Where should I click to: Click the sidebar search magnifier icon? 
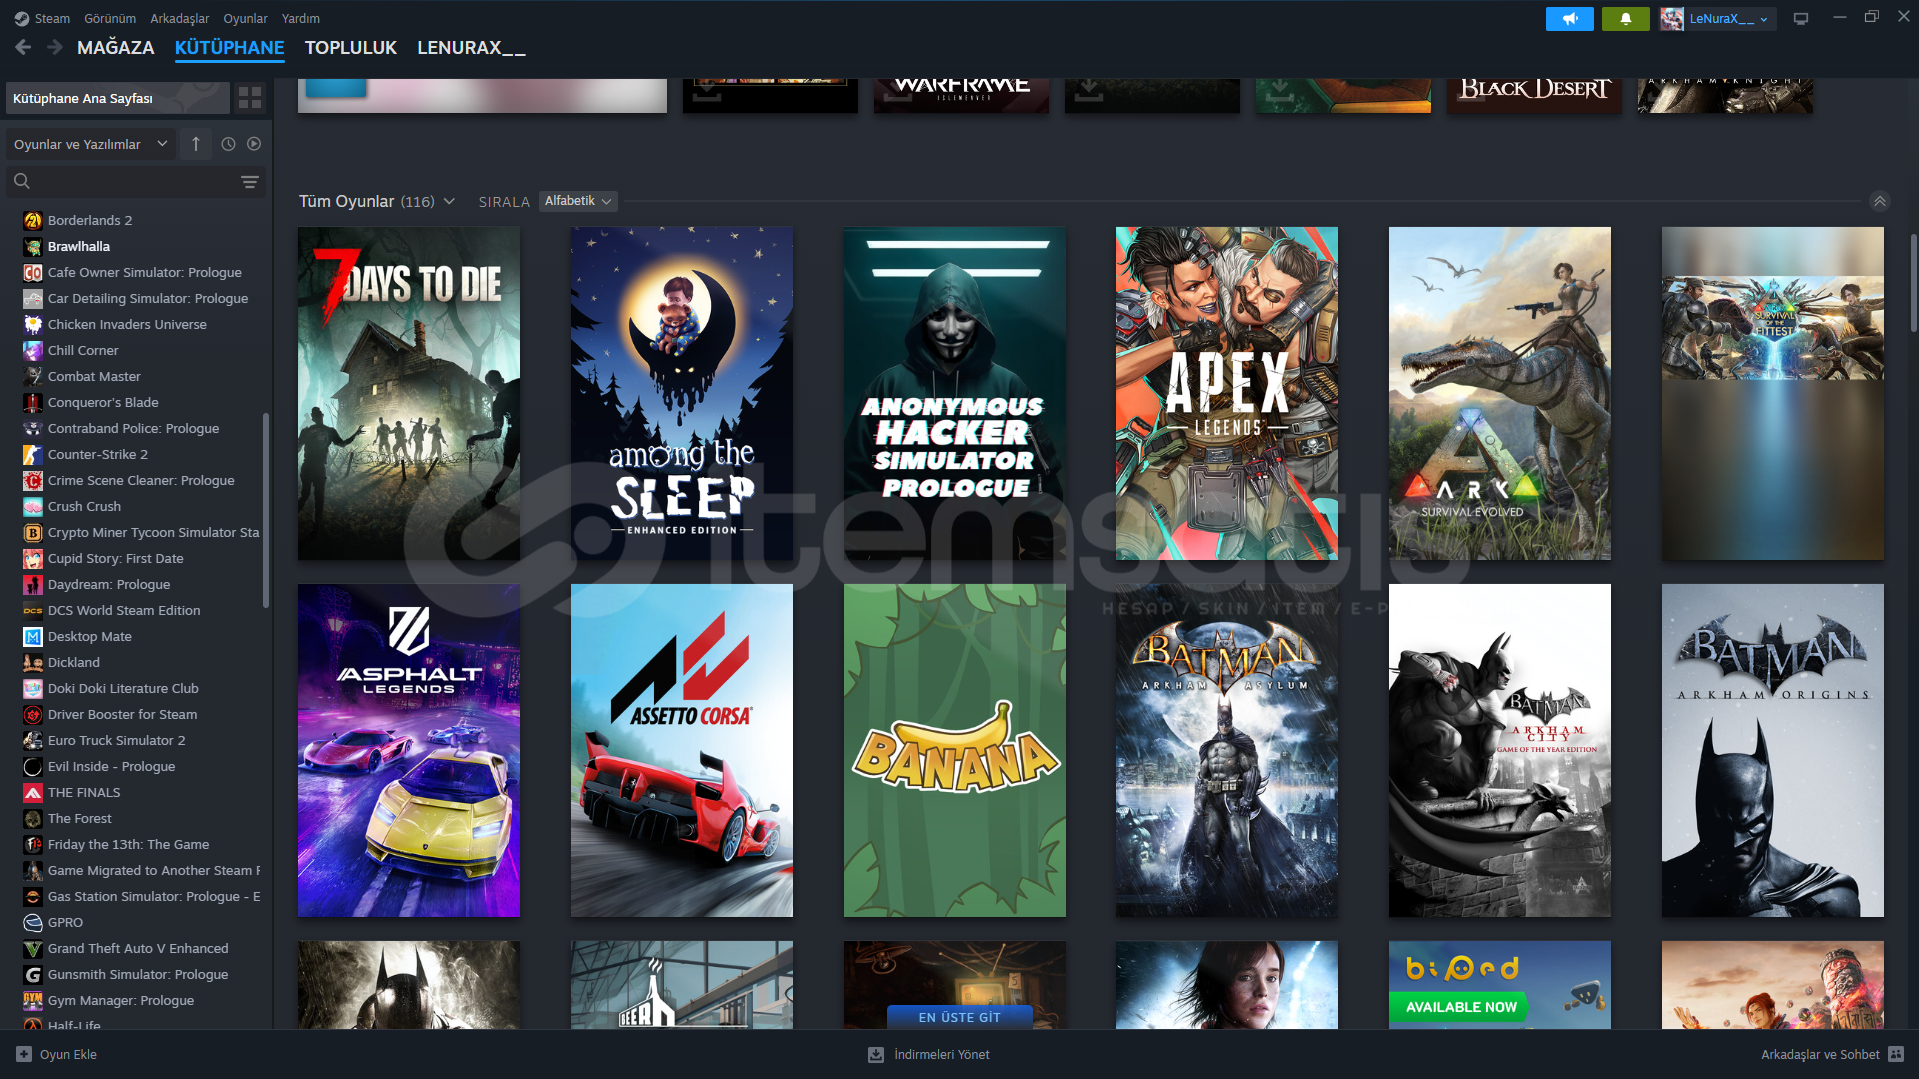point(22,181)
